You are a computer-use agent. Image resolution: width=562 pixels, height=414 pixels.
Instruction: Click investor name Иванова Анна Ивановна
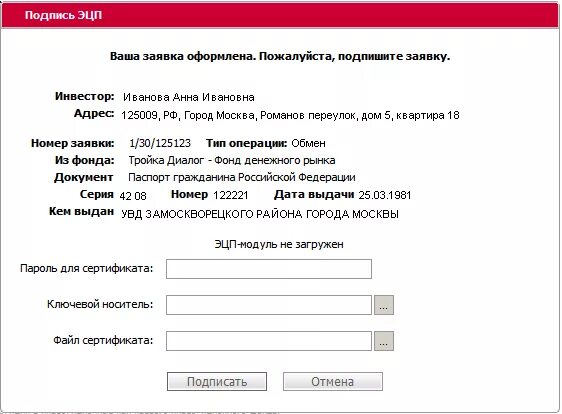coord(189,97)
